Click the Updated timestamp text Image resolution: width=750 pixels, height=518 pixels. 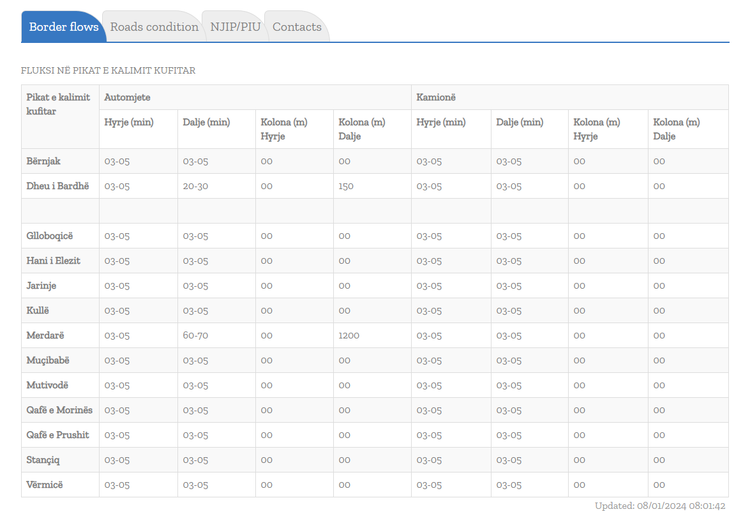coord(660,506)
